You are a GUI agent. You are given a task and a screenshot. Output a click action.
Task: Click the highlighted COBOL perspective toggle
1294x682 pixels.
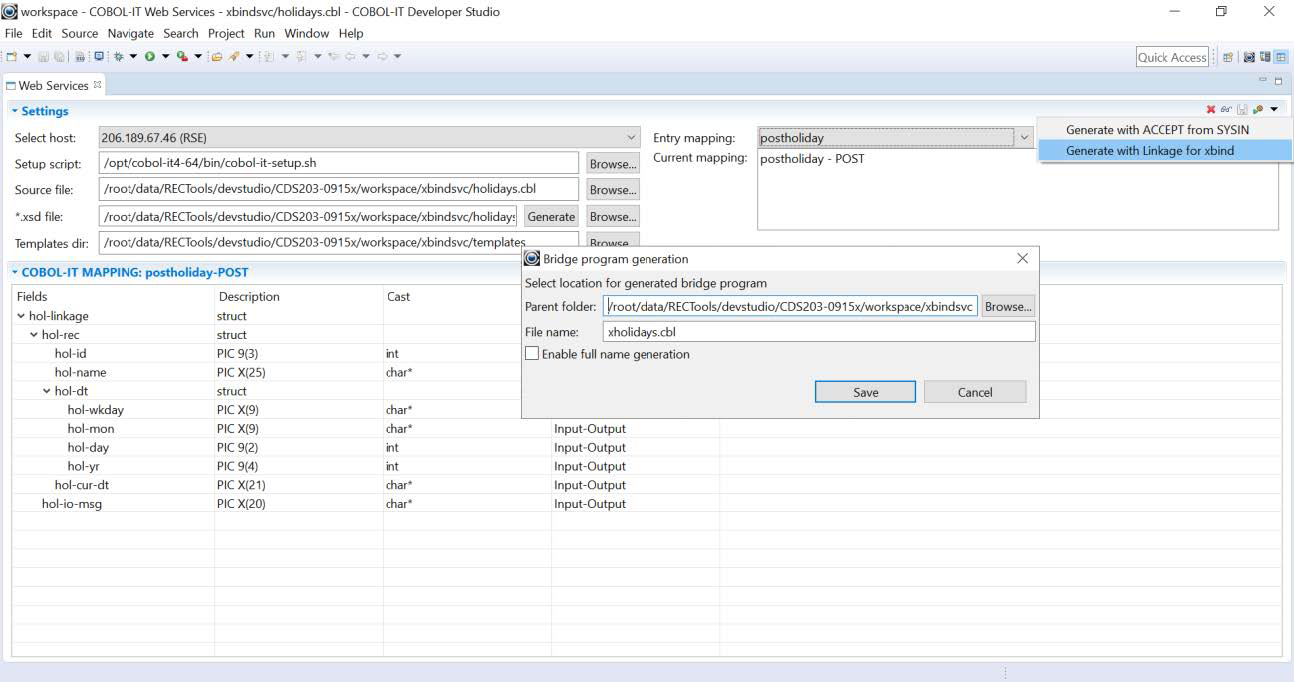click(x=1281, y=57)
